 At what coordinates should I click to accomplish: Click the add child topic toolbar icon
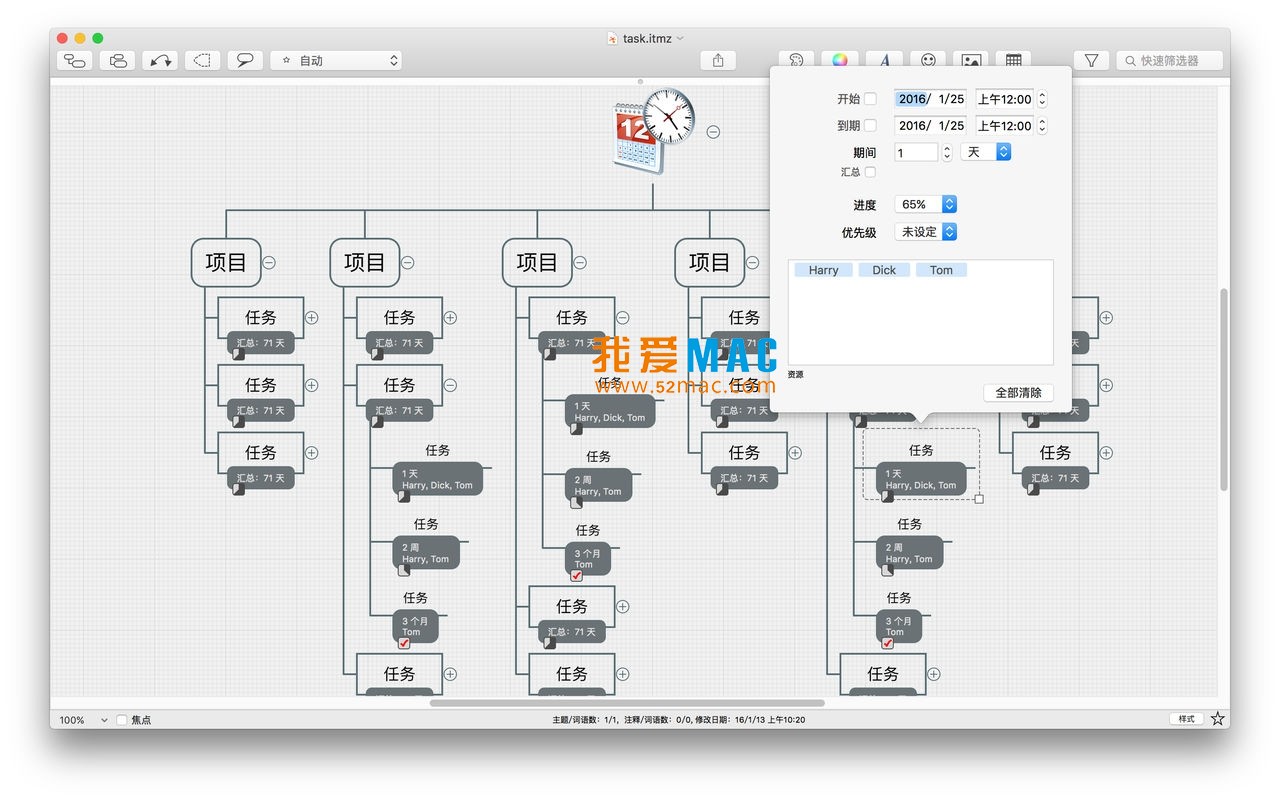[x=75, y=61]
